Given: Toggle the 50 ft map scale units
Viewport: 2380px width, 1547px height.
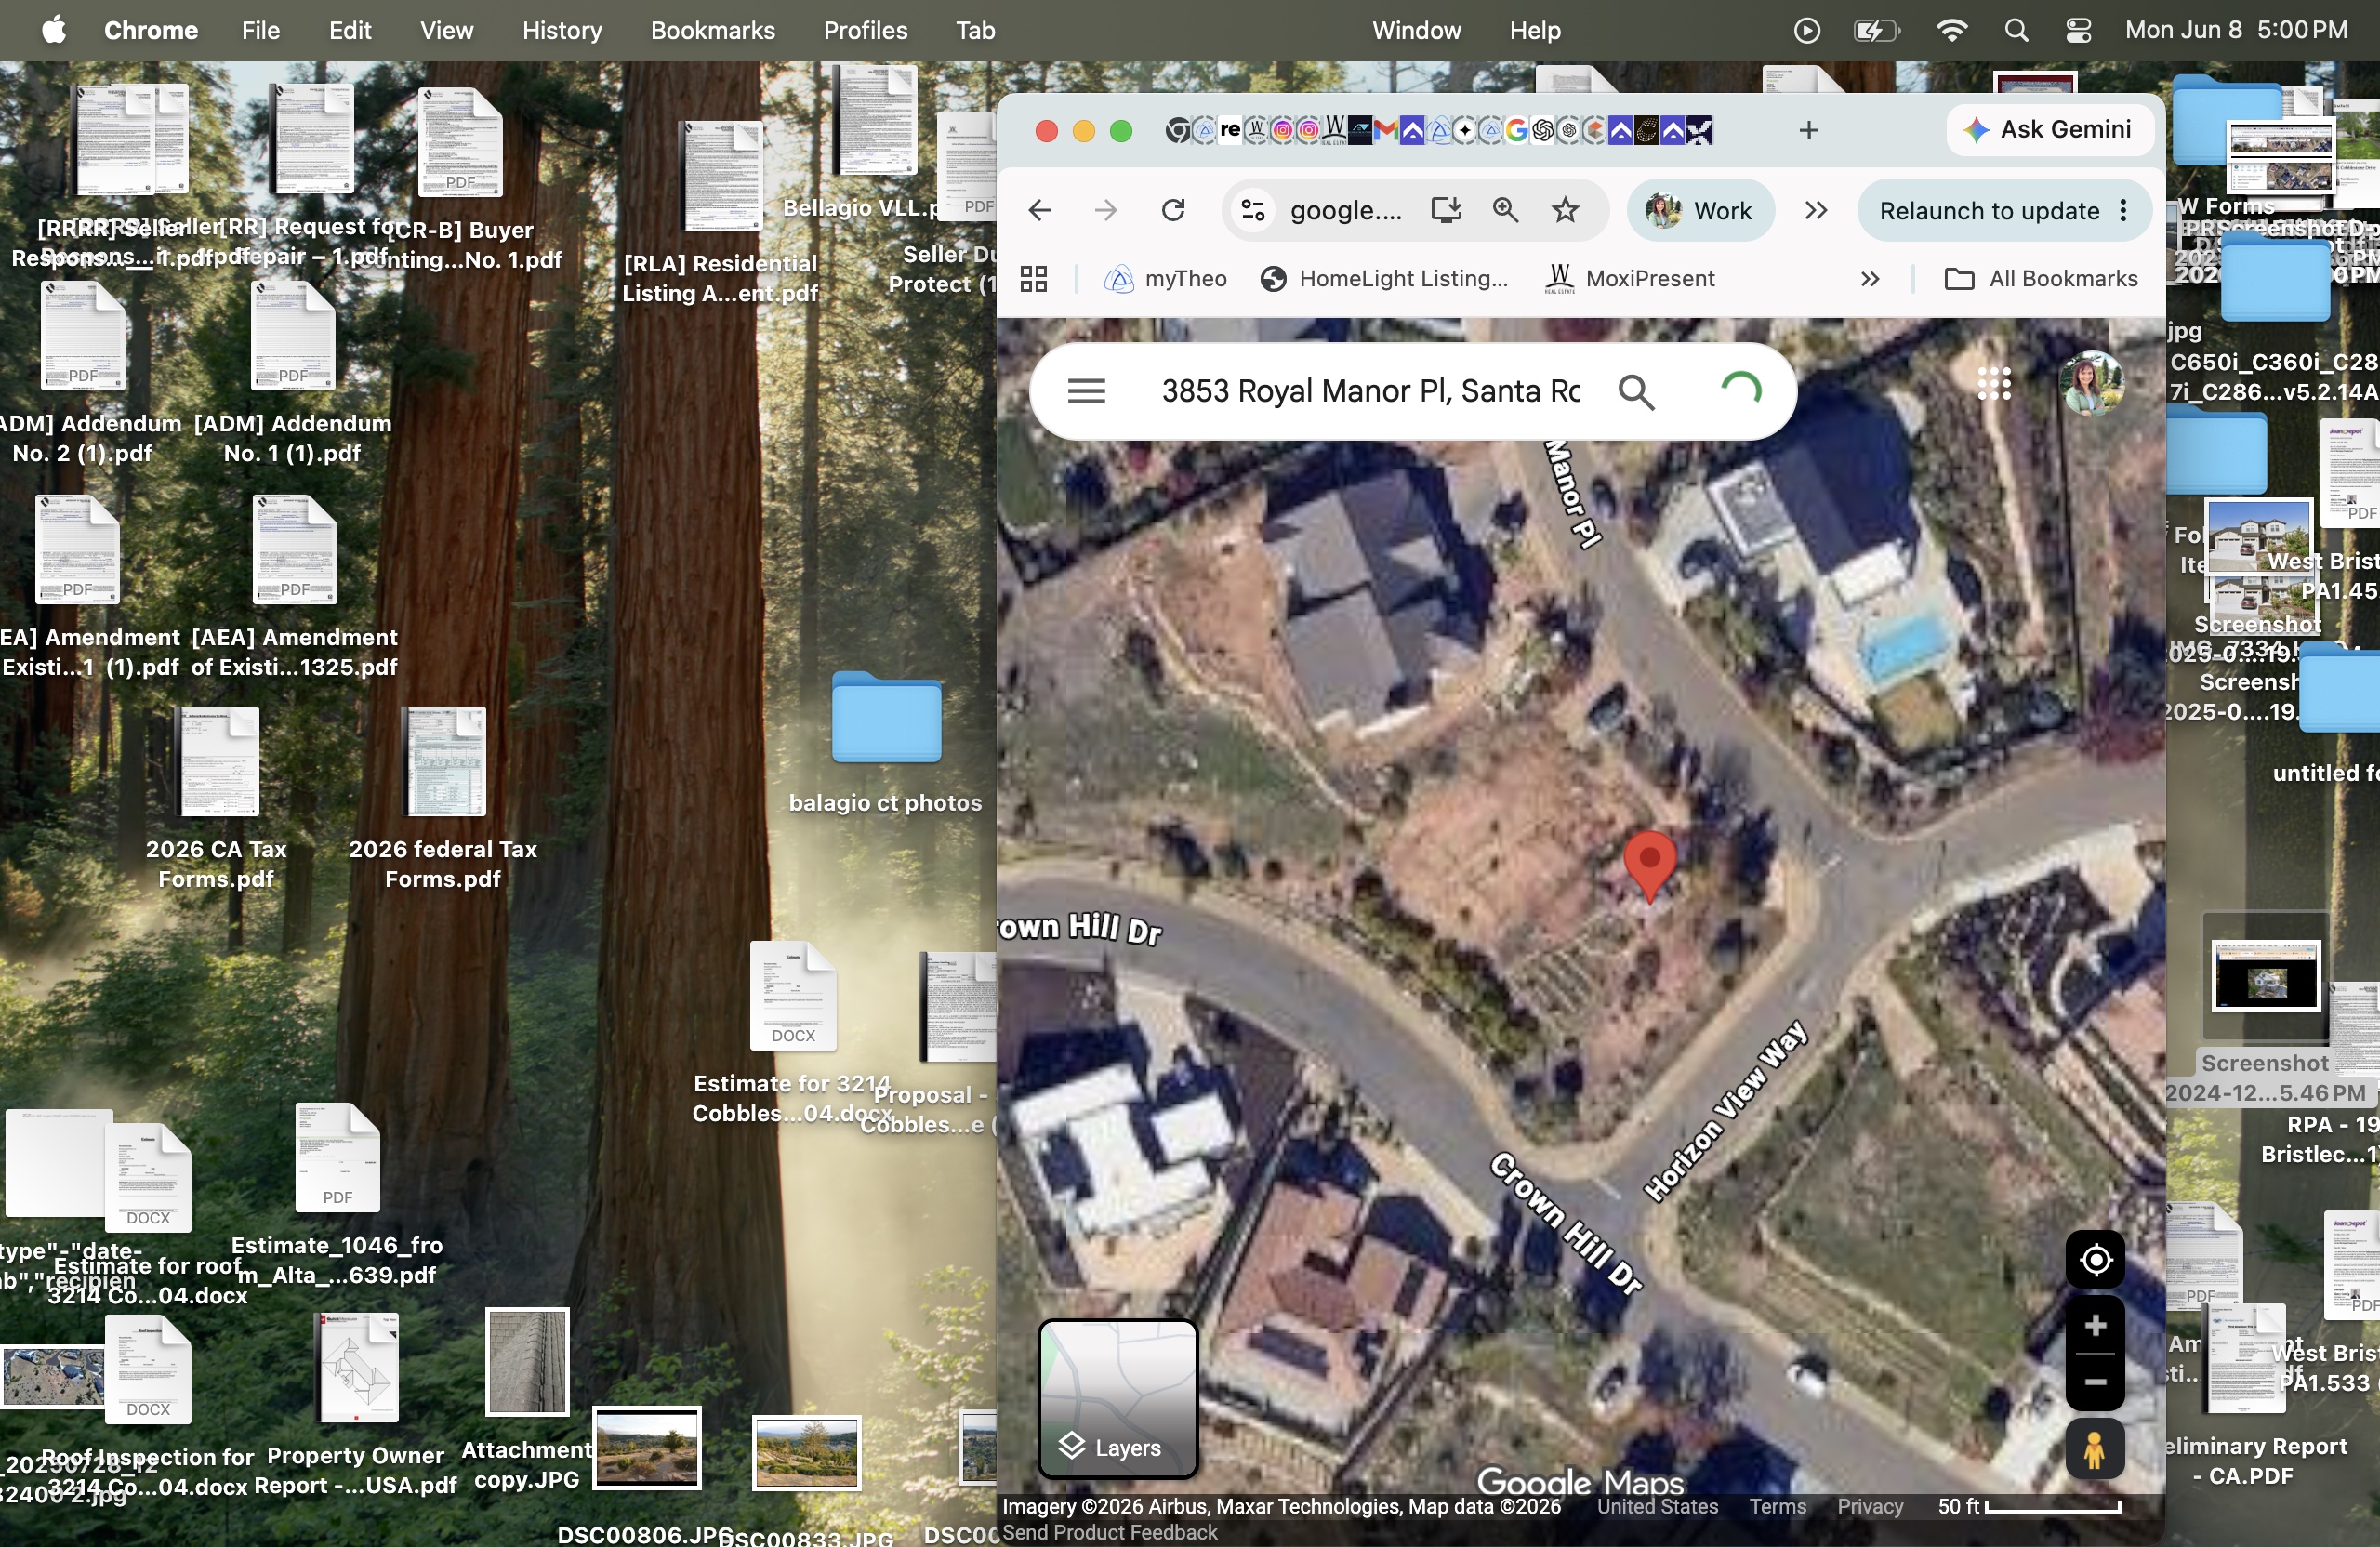Looking at the screenshot, I should 2029,1506.
